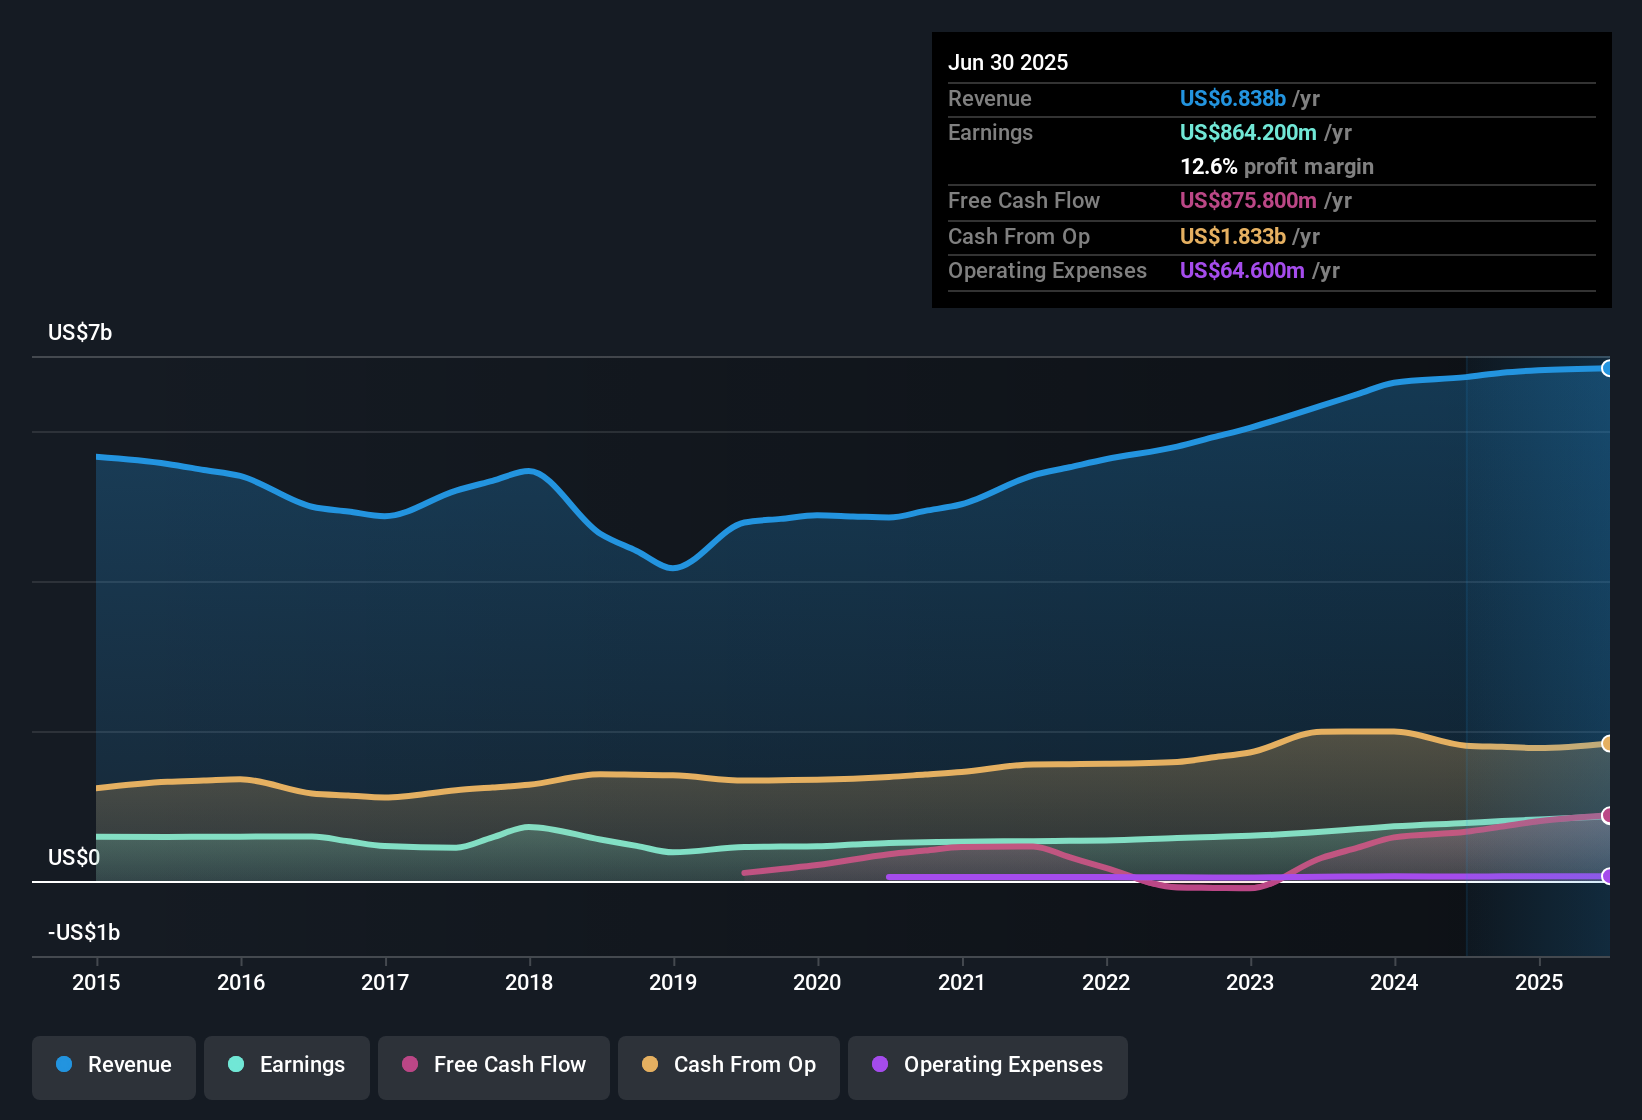Toggle the Earnings legend series
Viewport: 1642px width, 1120px height.
287,1065
